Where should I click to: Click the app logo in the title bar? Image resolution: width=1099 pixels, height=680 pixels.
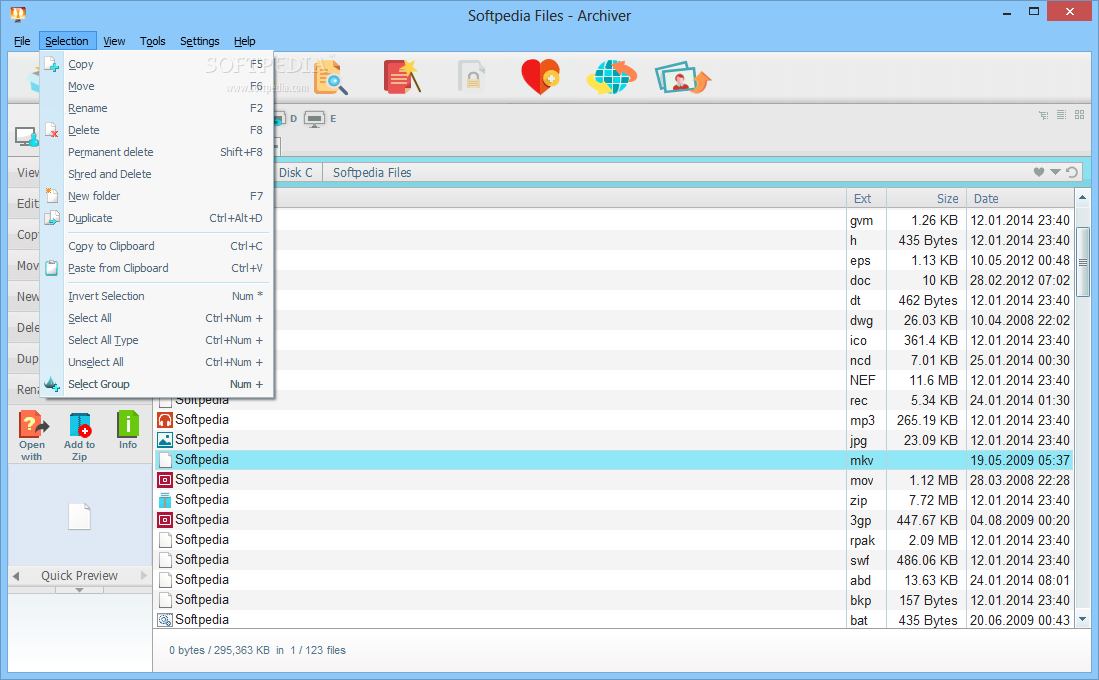18,13
